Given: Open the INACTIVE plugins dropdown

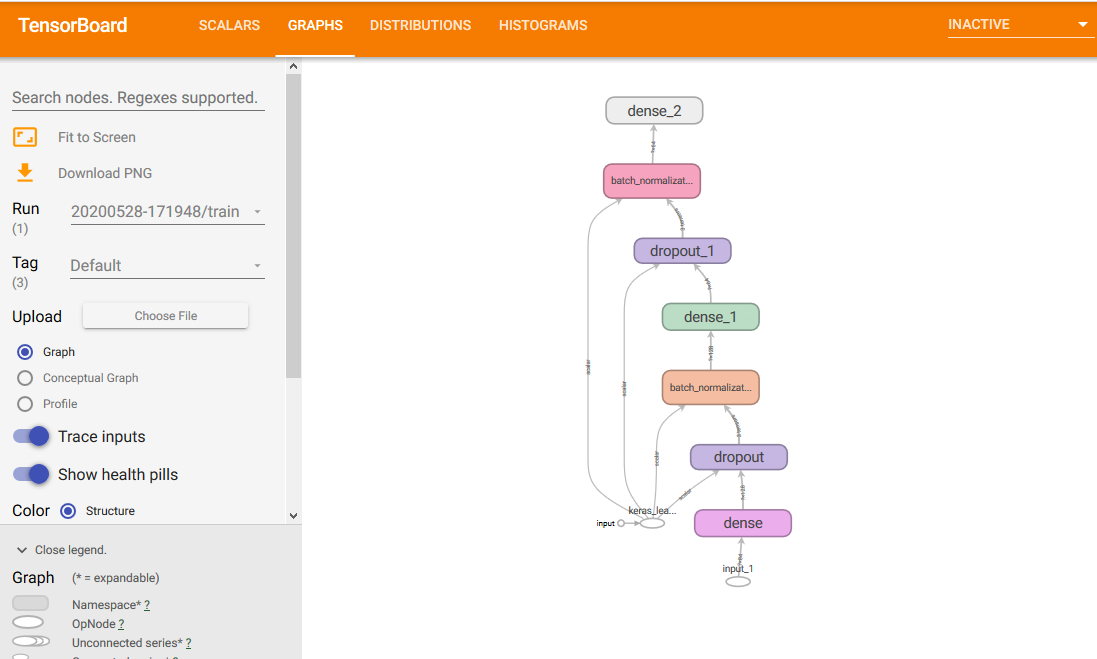Looking at the screenshot, I should [x=1018, y=25].
